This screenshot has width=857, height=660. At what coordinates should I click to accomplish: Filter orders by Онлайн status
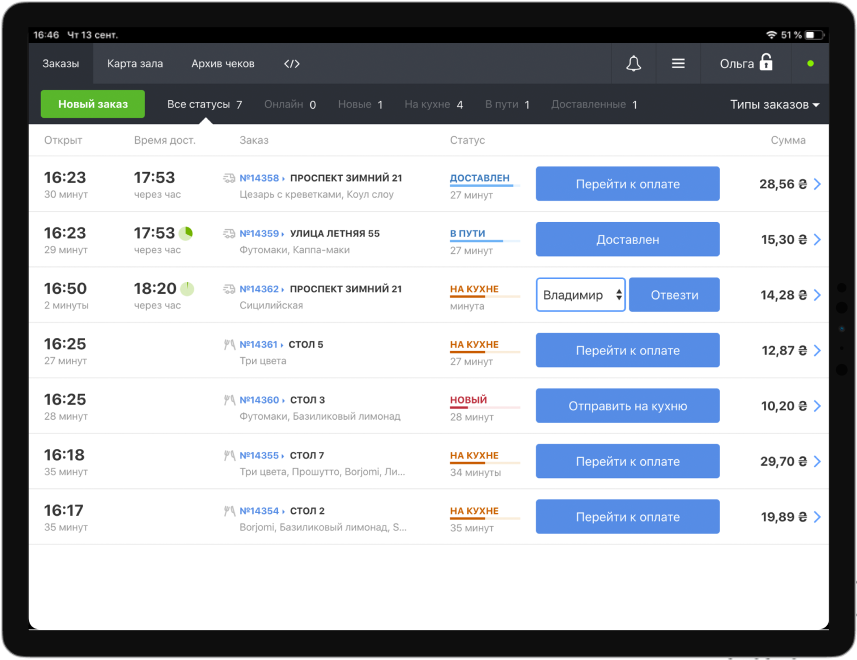[290, 104]
